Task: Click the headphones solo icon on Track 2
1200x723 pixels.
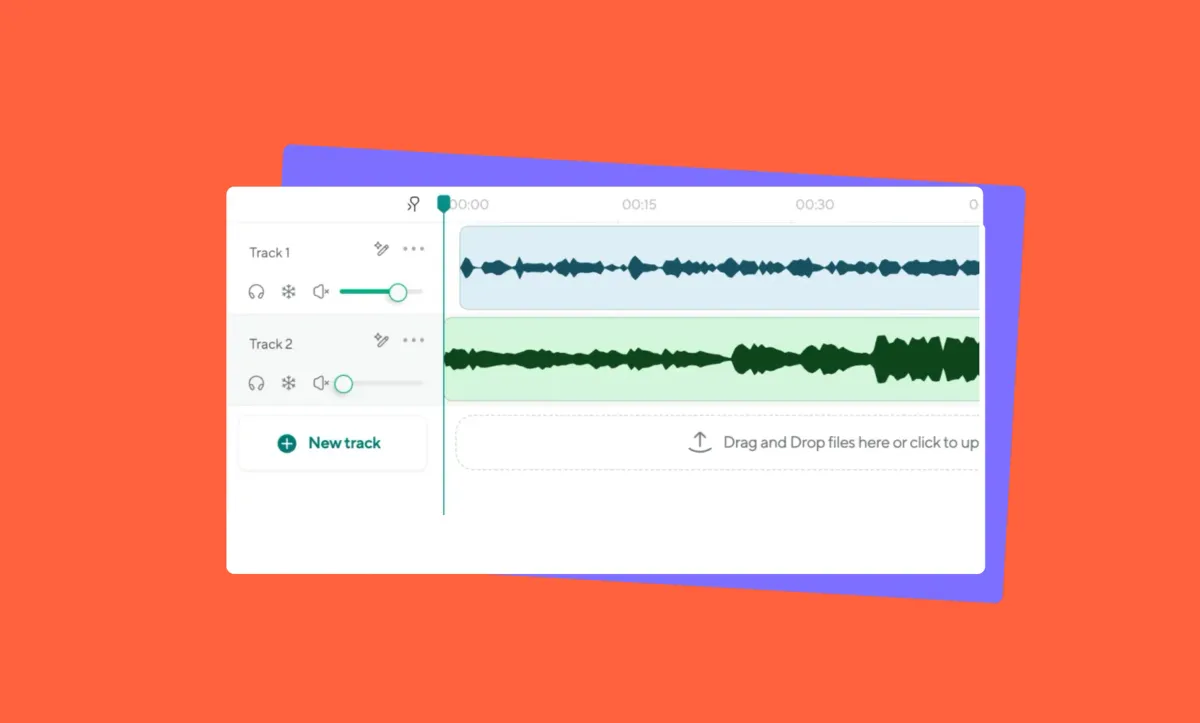Action: tap(256, 382)
